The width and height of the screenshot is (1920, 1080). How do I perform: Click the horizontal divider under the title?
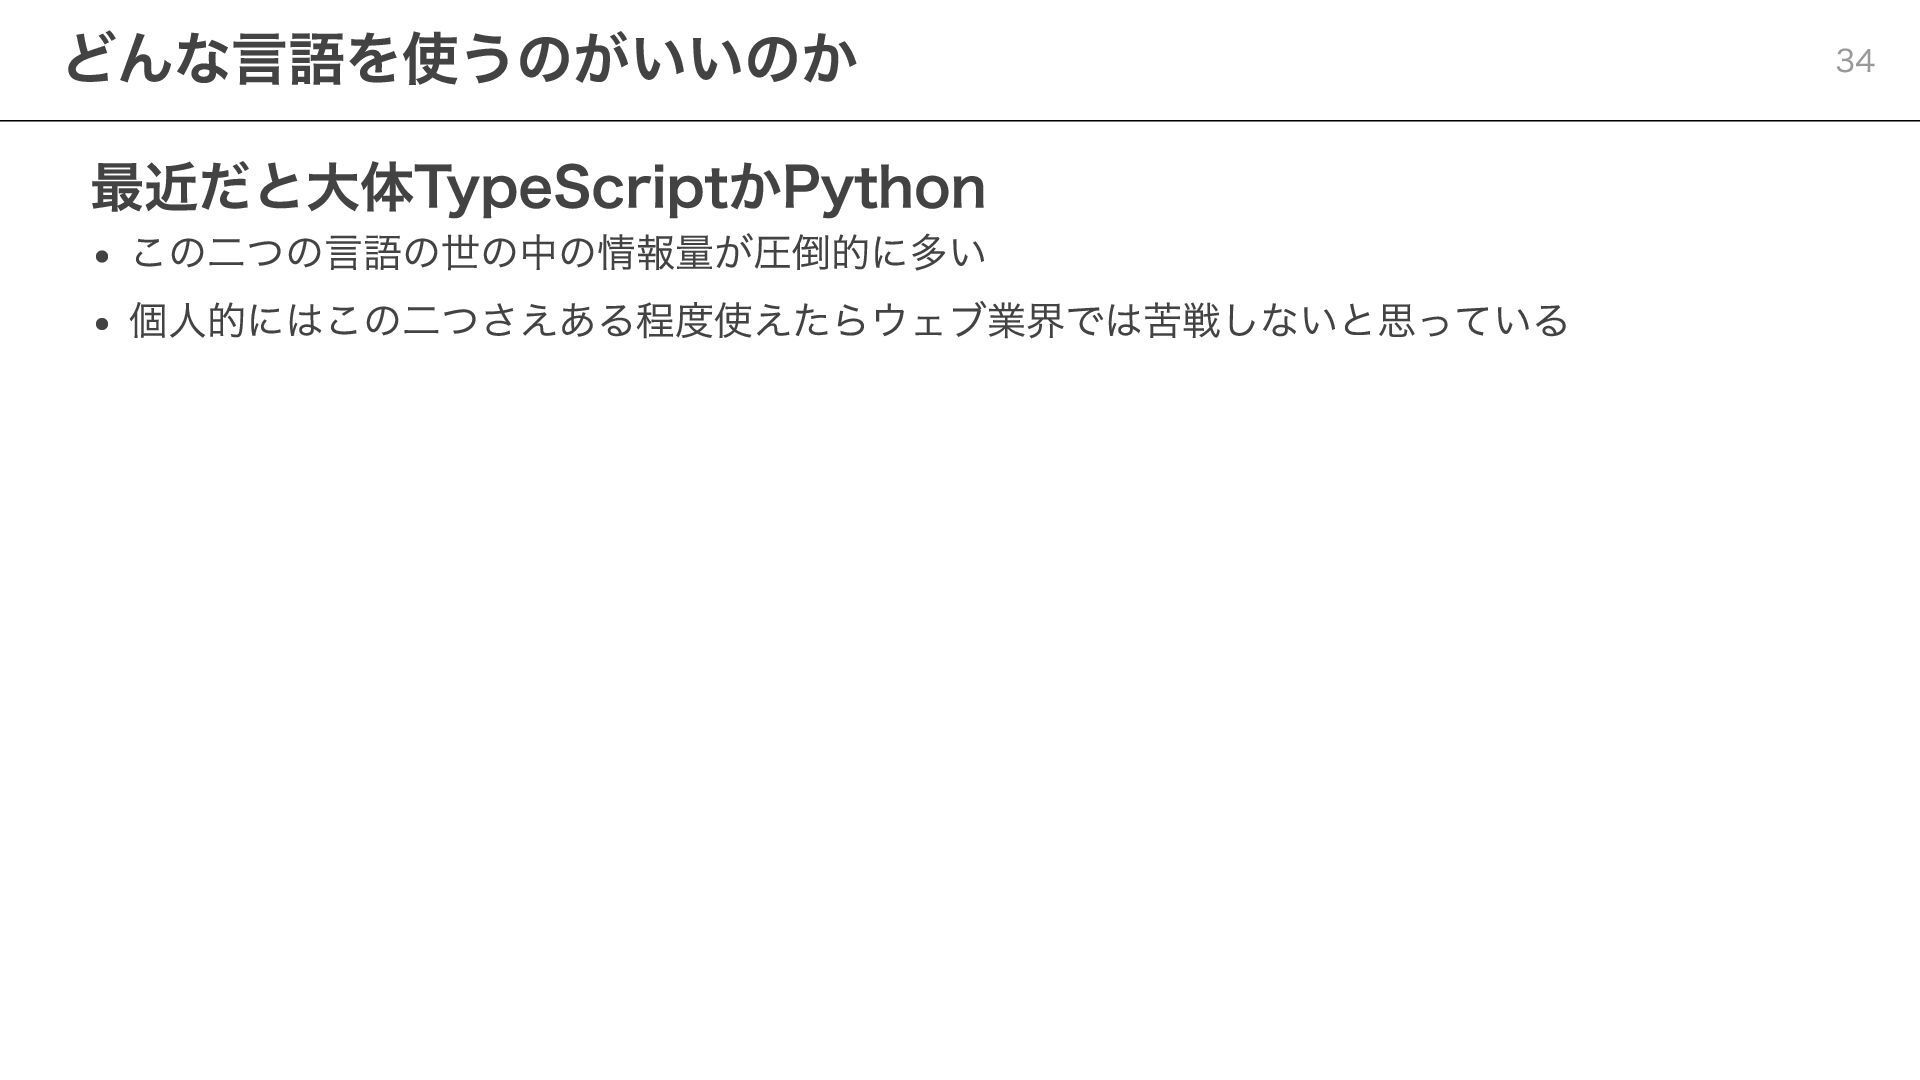pos(960,121)
